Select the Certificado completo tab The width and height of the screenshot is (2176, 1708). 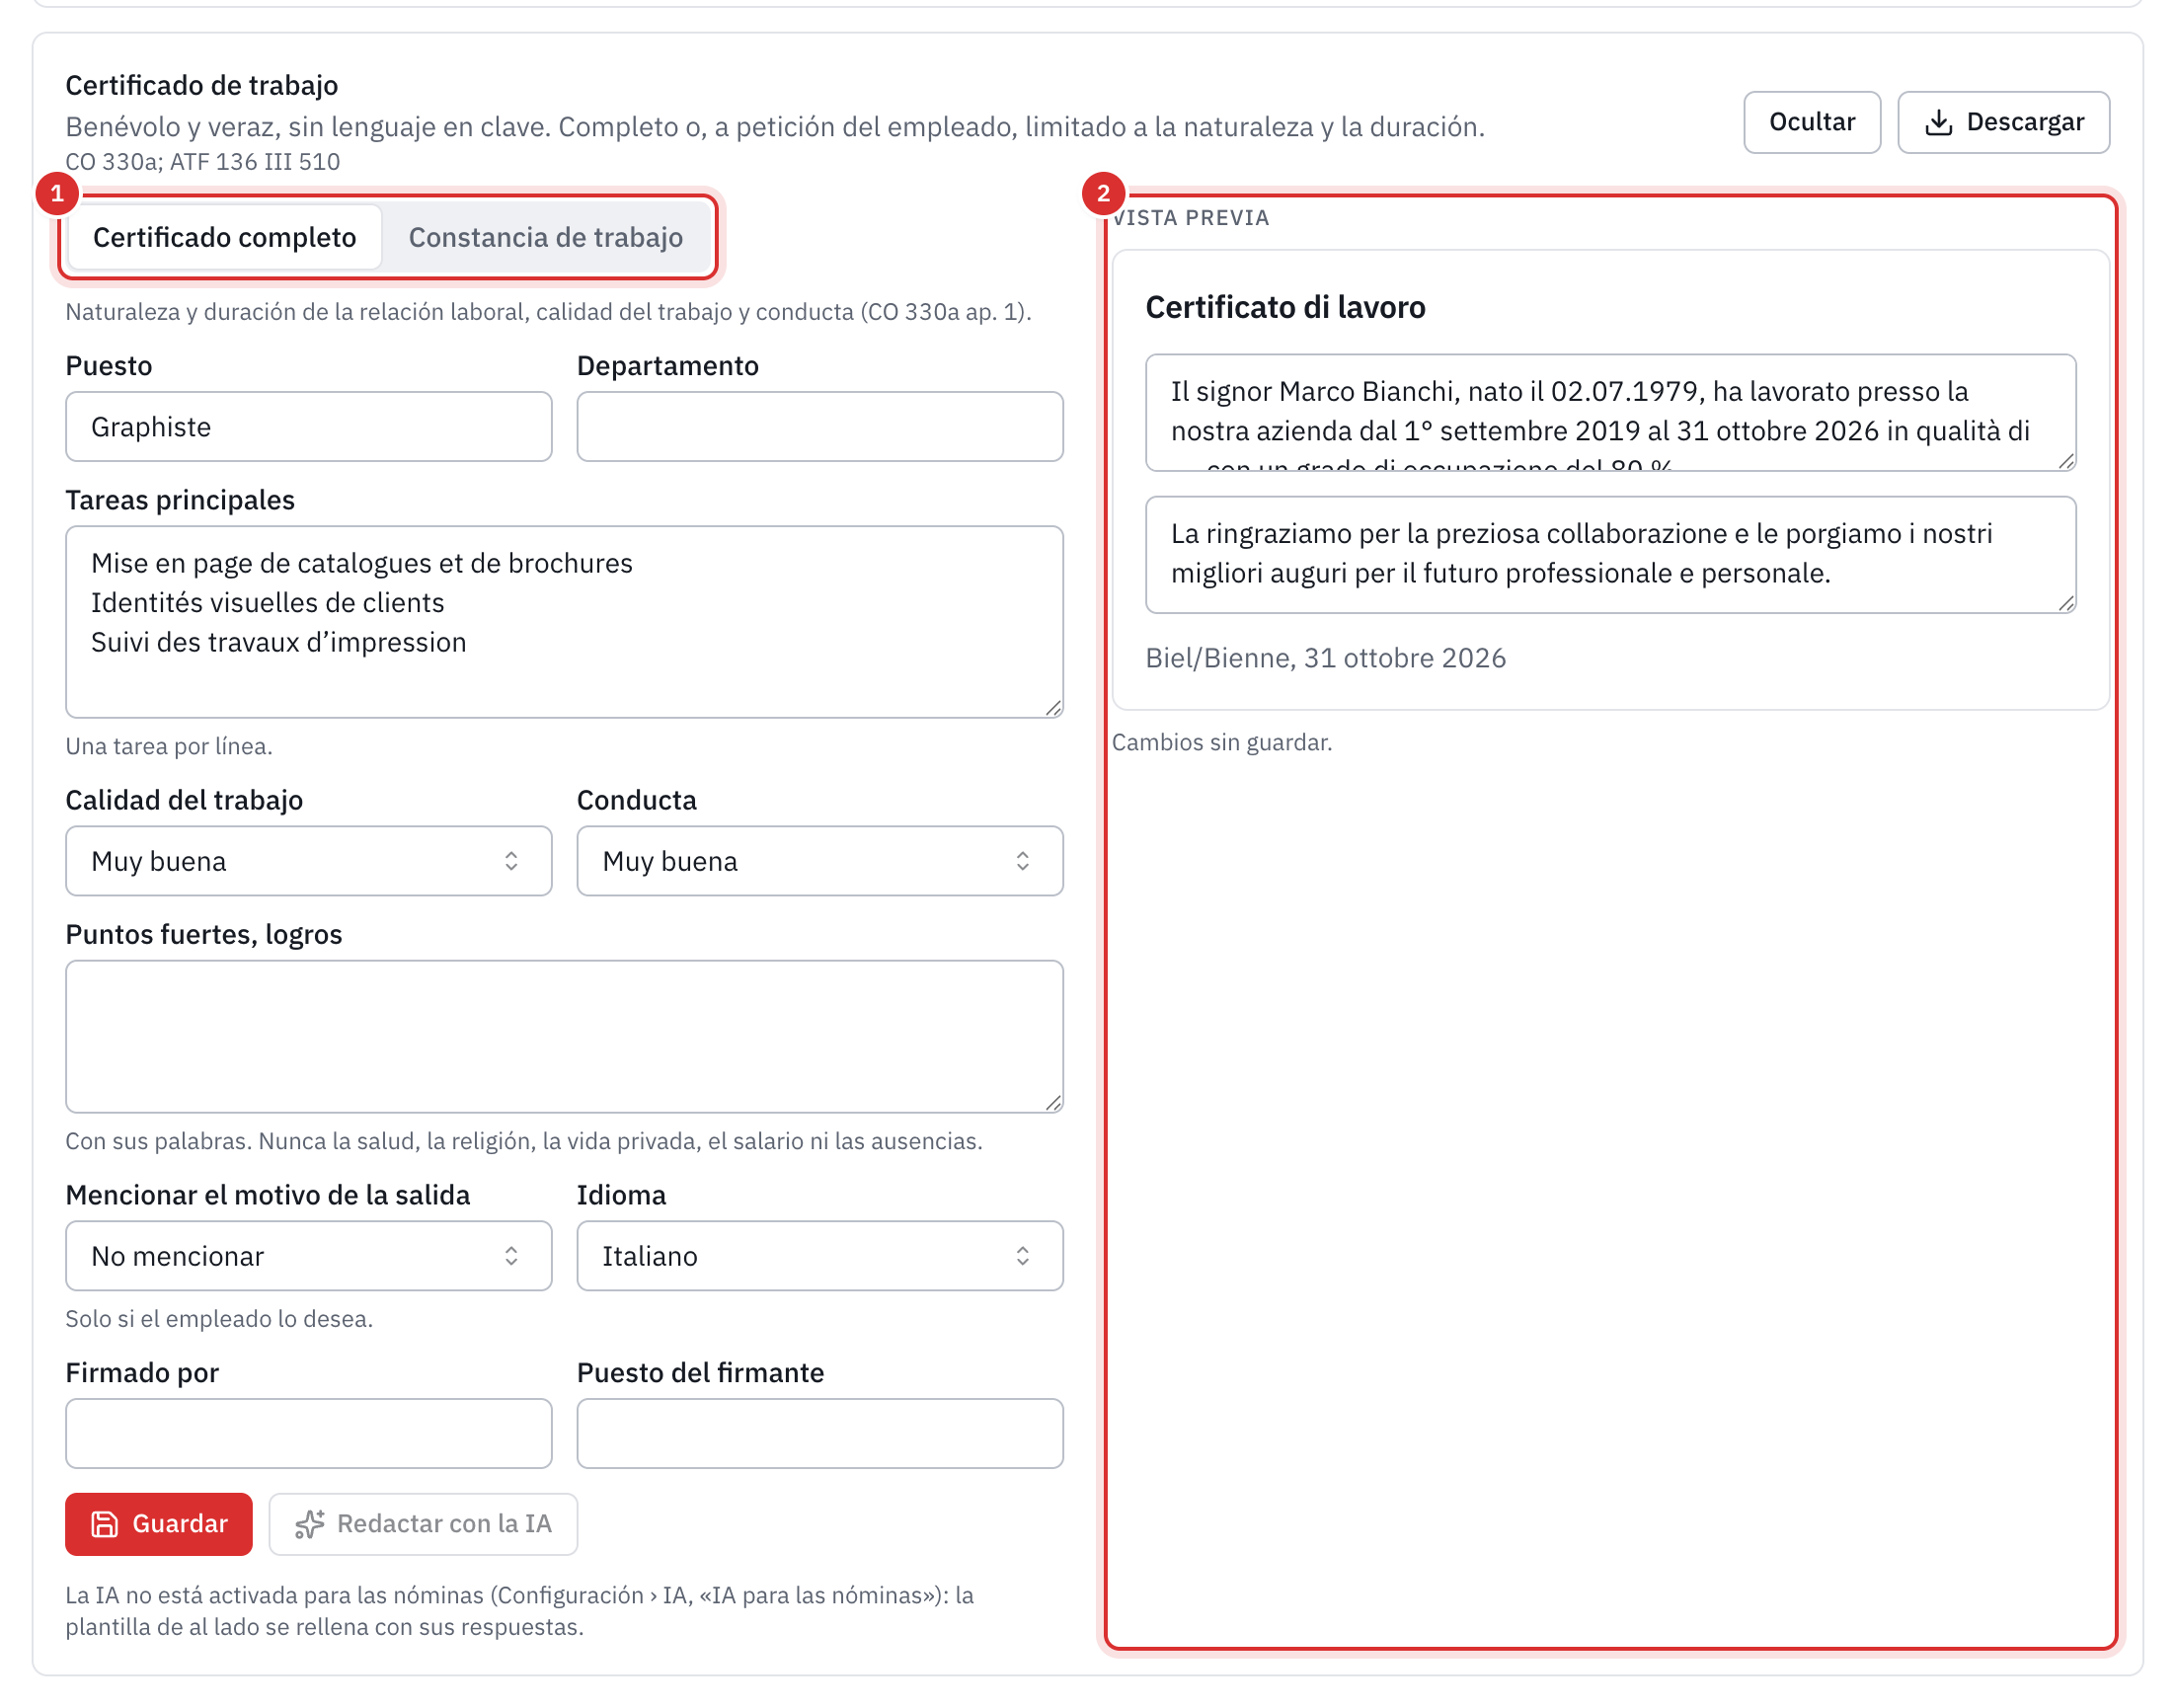(225, 237)
